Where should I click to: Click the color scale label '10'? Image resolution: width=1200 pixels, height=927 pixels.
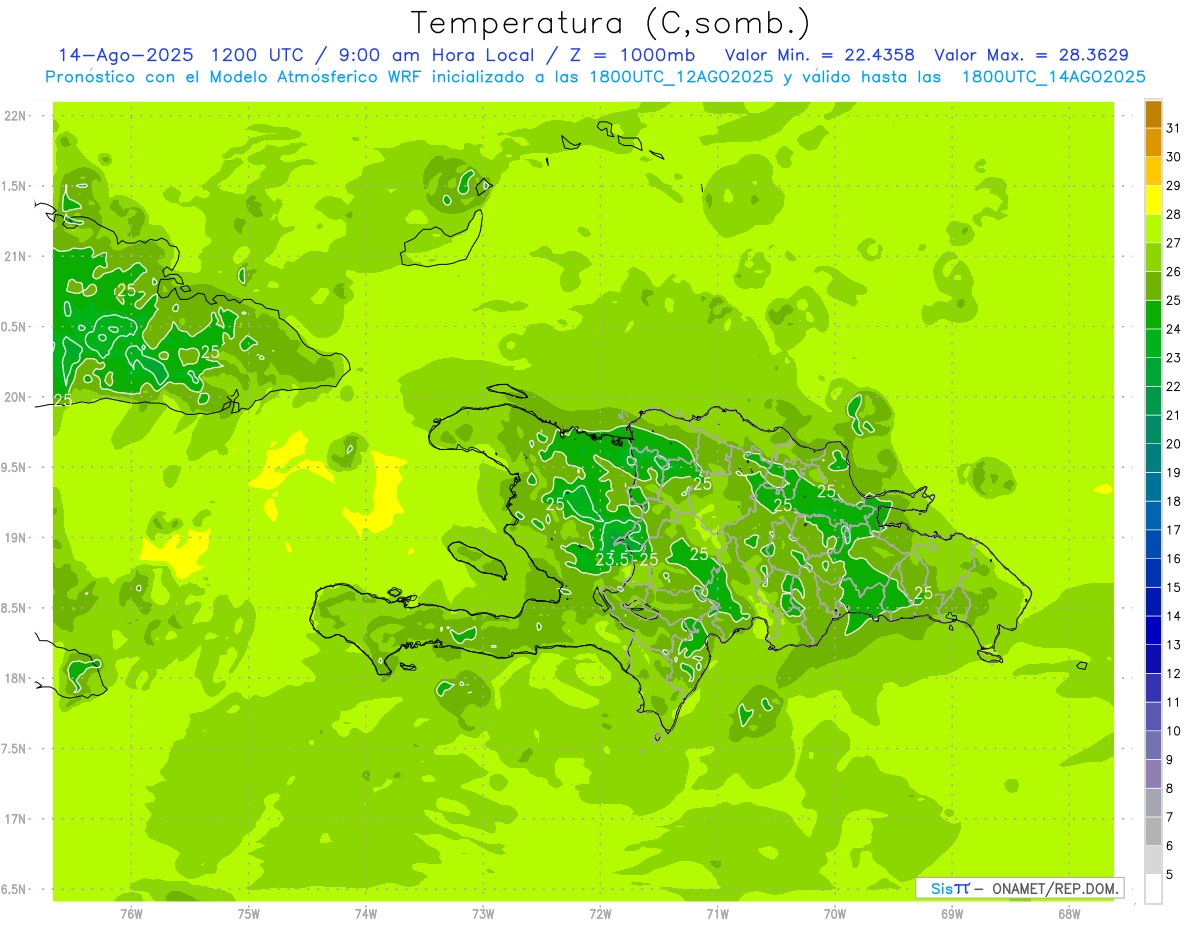(1174, 731)
